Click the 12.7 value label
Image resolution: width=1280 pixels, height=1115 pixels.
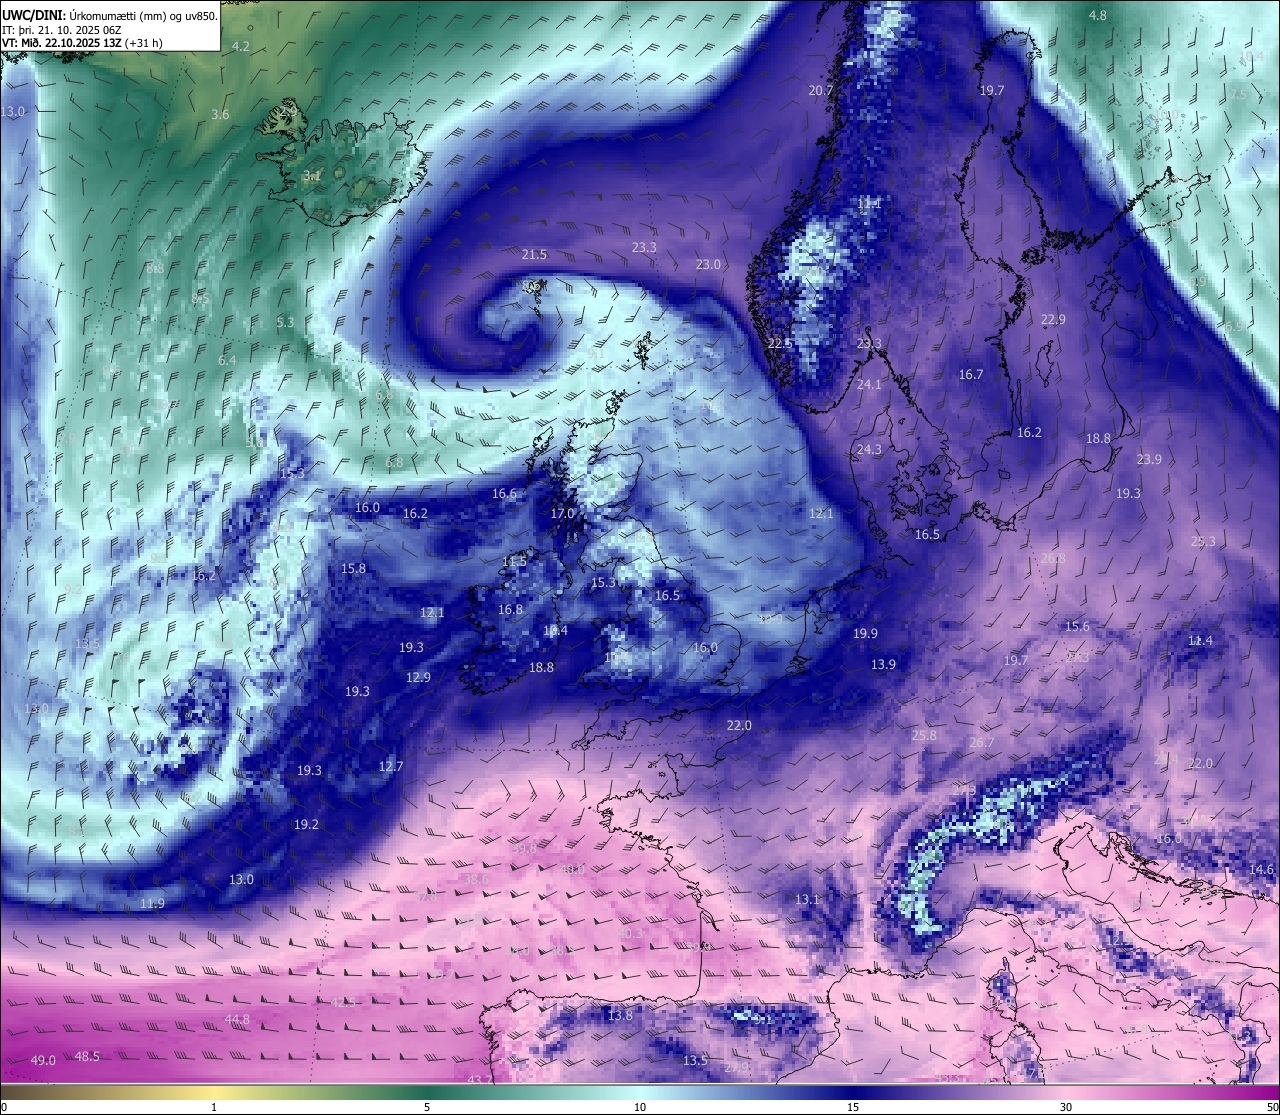(x=391, y=766)
